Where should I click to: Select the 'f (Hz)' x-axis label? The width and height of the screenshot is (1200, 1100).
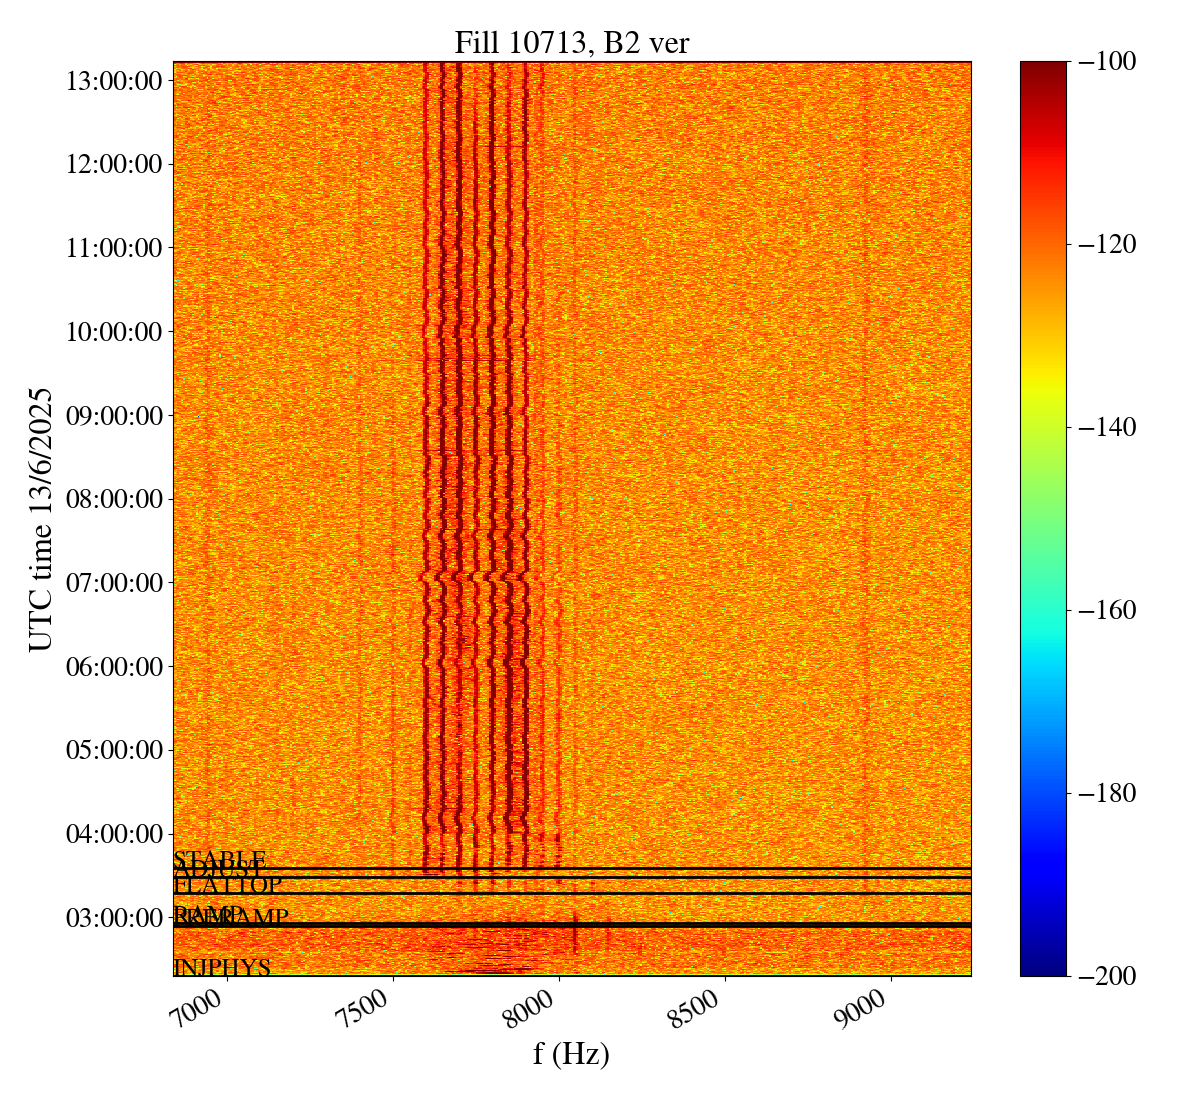(x=571, y=1053)
